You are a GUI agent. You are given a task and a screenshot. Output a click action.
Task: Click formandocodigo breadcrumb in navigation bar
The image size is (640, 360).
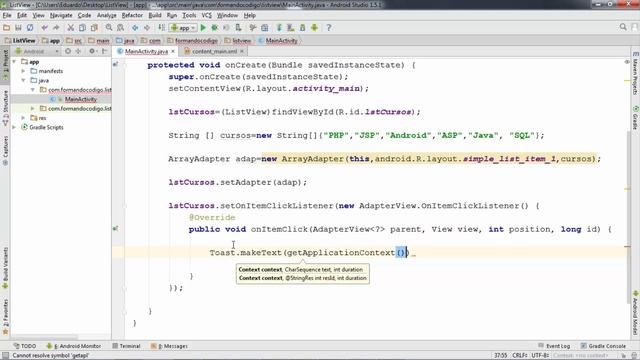[x=192, y=40]
